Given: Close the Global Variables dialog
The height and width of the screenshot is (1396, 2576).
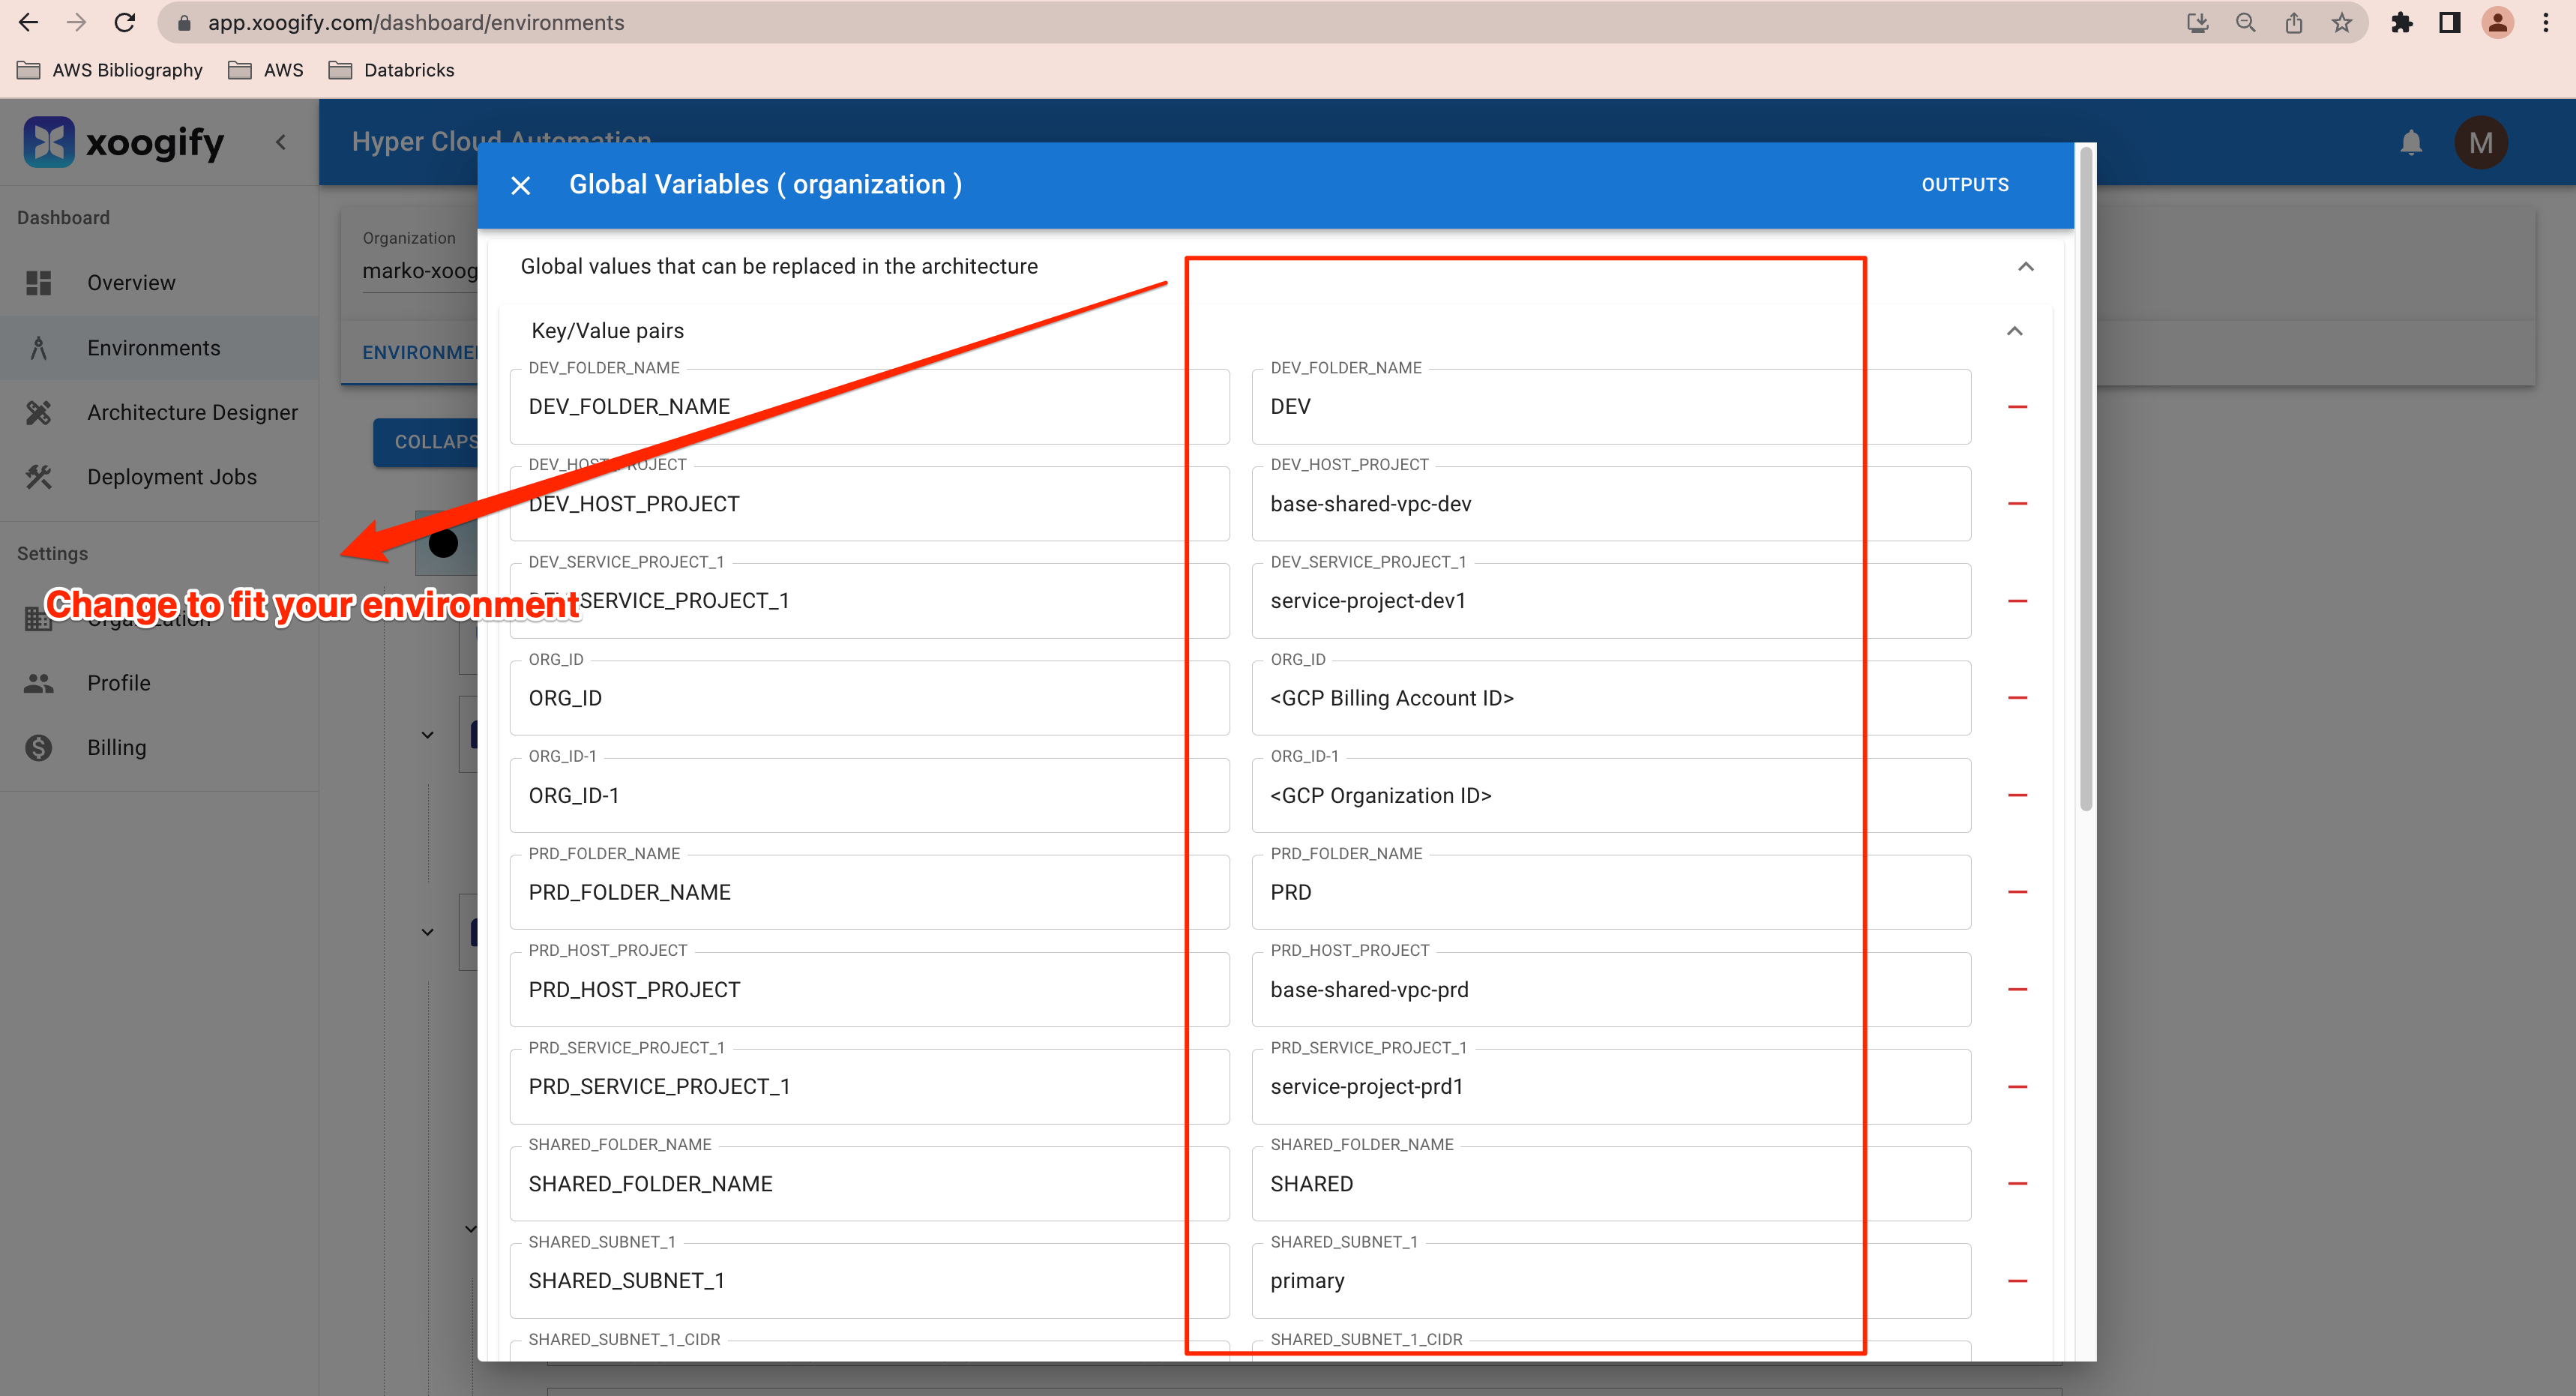Looking at the screenshot, I should pyautogui.click(x=520, y=185).
